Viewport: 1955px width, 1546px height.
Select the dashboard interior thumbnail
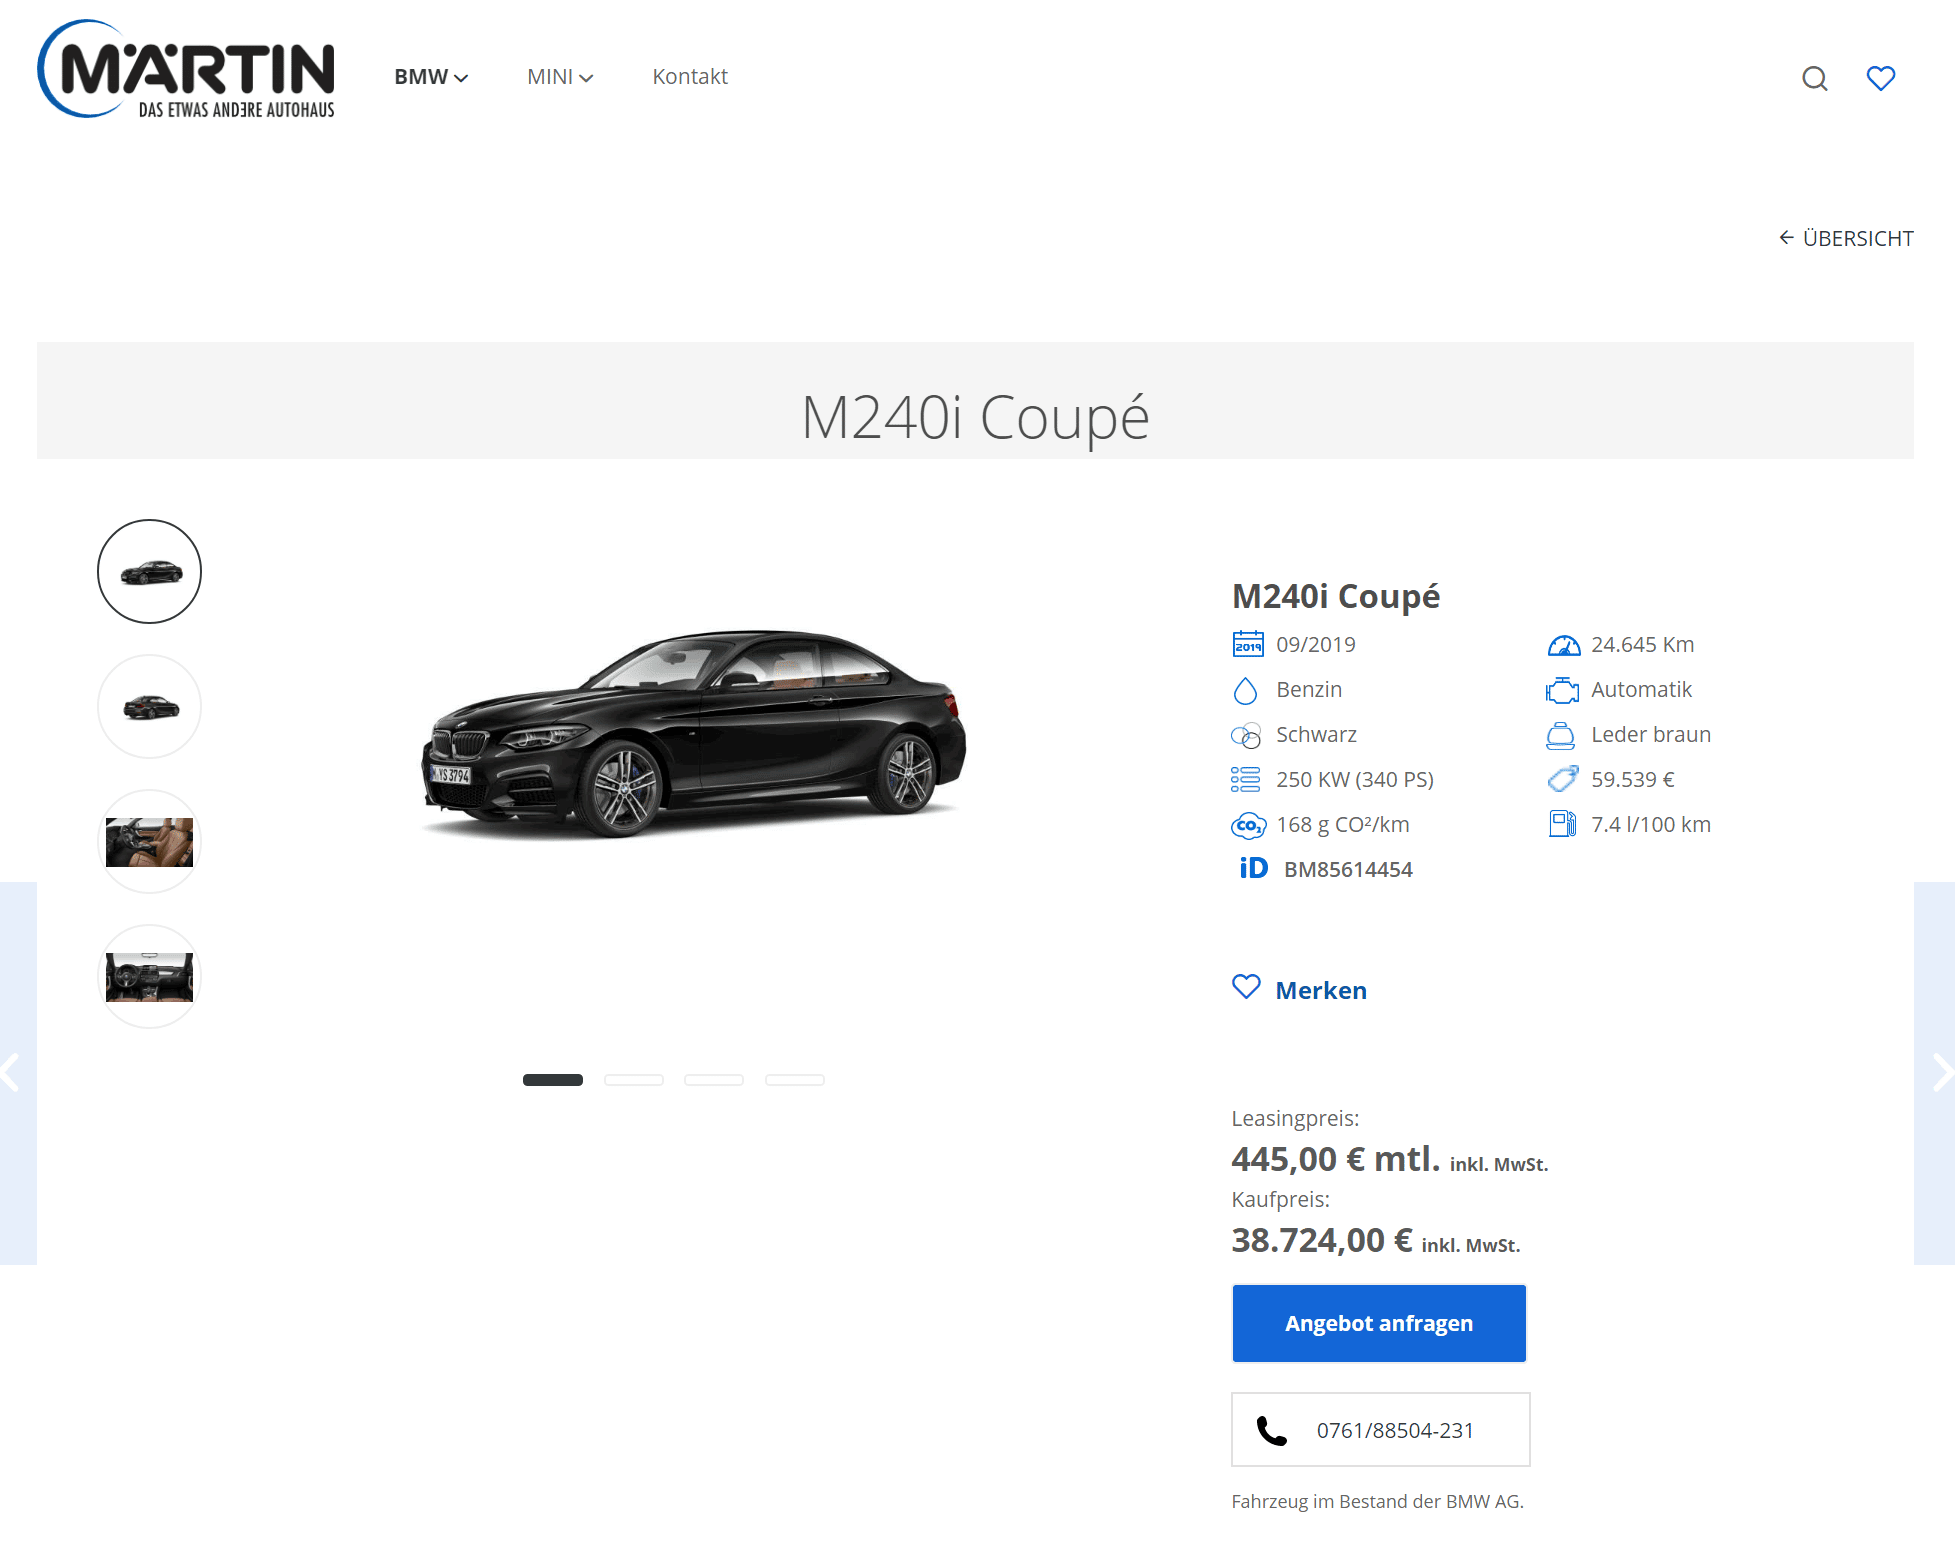tap(149, 976)
